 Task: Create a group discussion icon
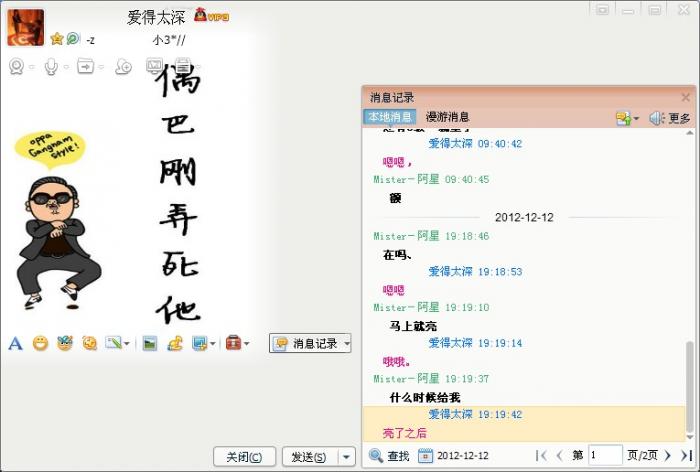(123, 67)
